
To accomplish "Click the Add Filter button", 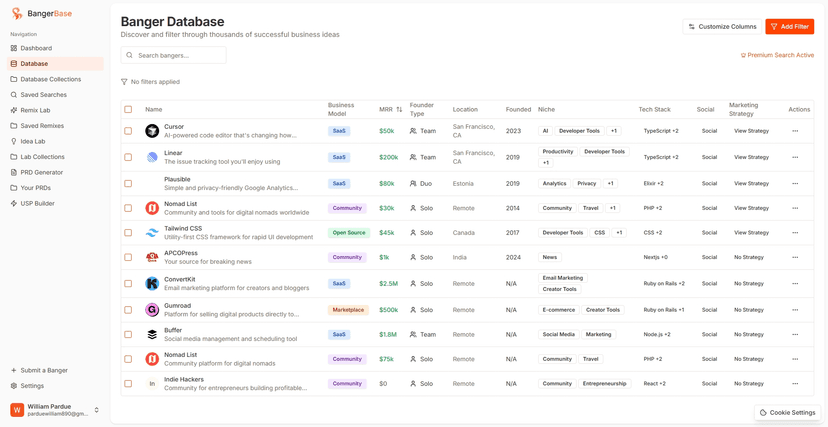I will pyautogui.click(x=789, y=26).
